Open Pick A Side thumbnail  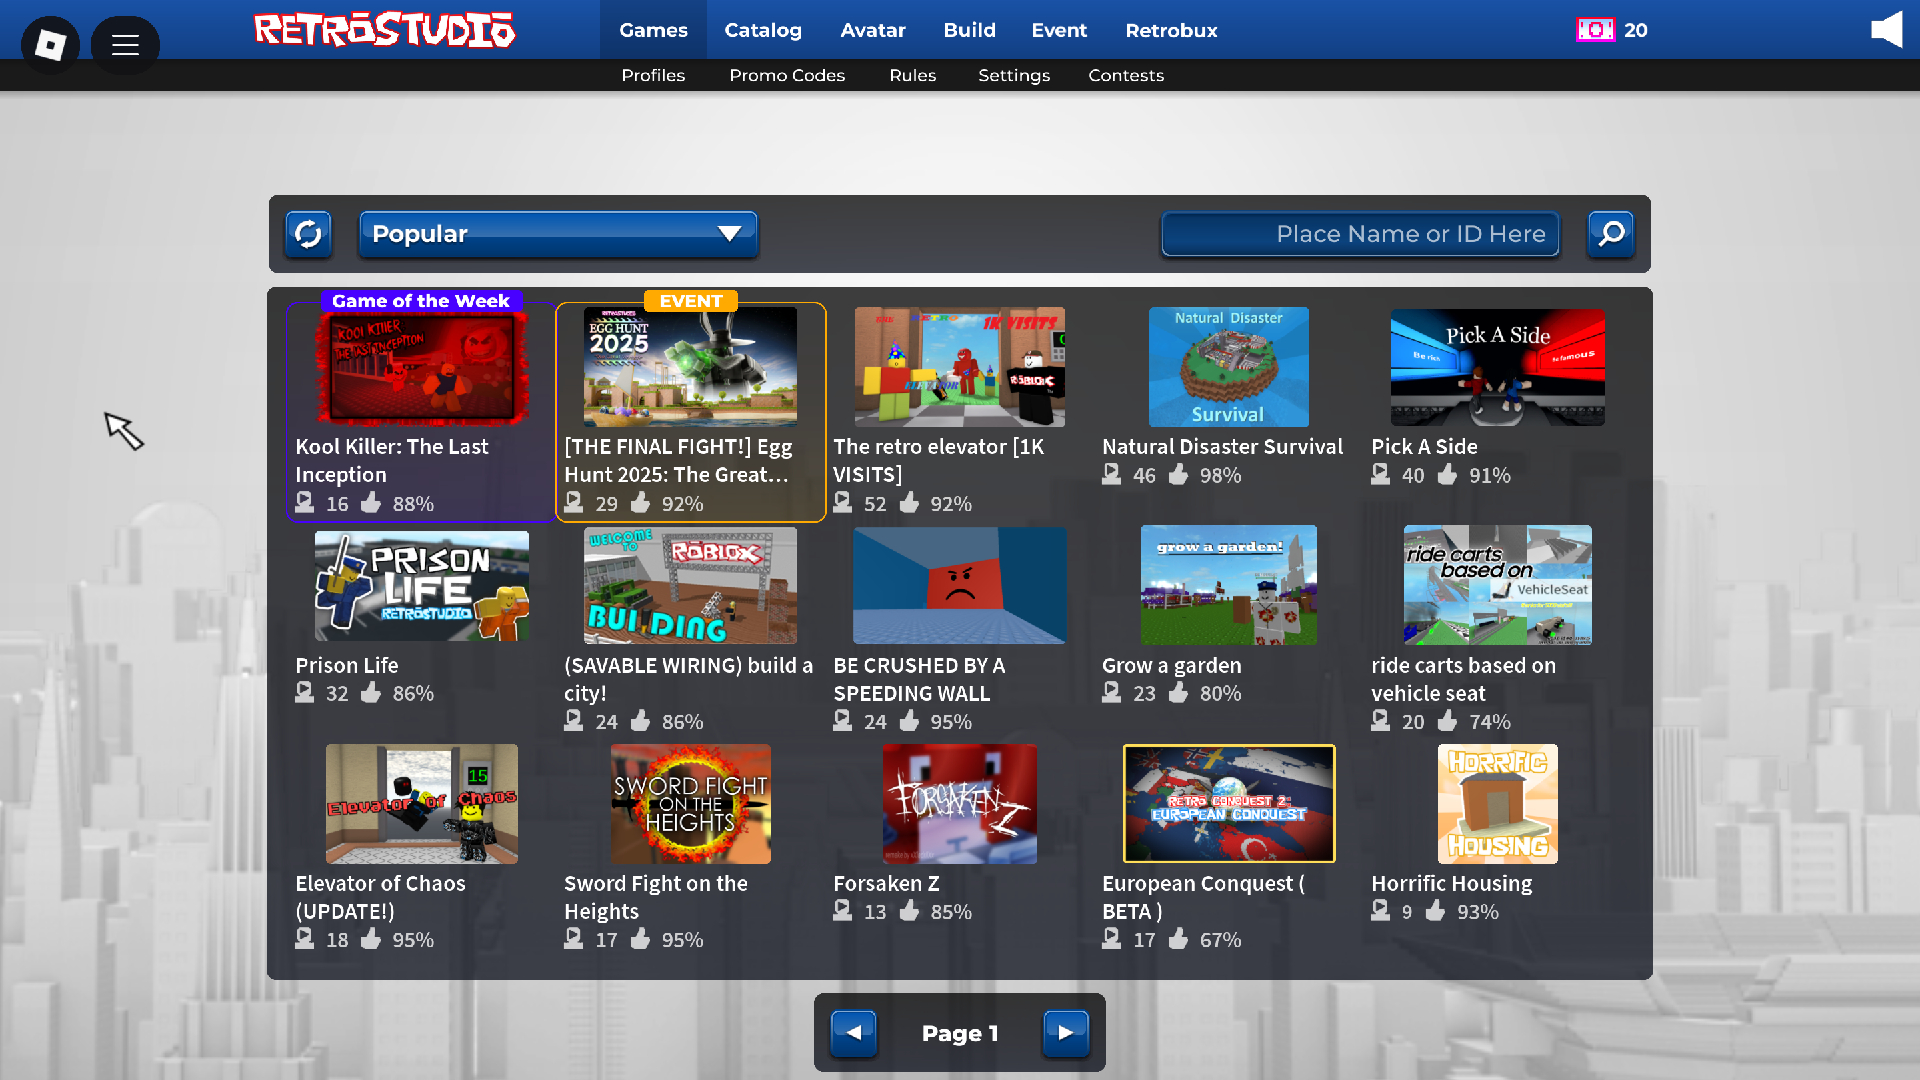coord(1498,367)
